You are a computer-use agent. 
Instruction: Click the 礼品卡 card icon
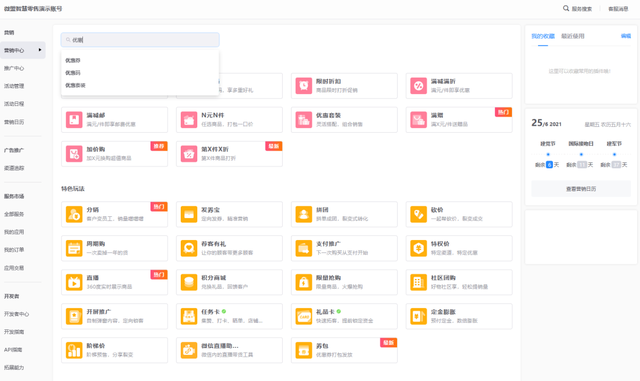(304, 316)
